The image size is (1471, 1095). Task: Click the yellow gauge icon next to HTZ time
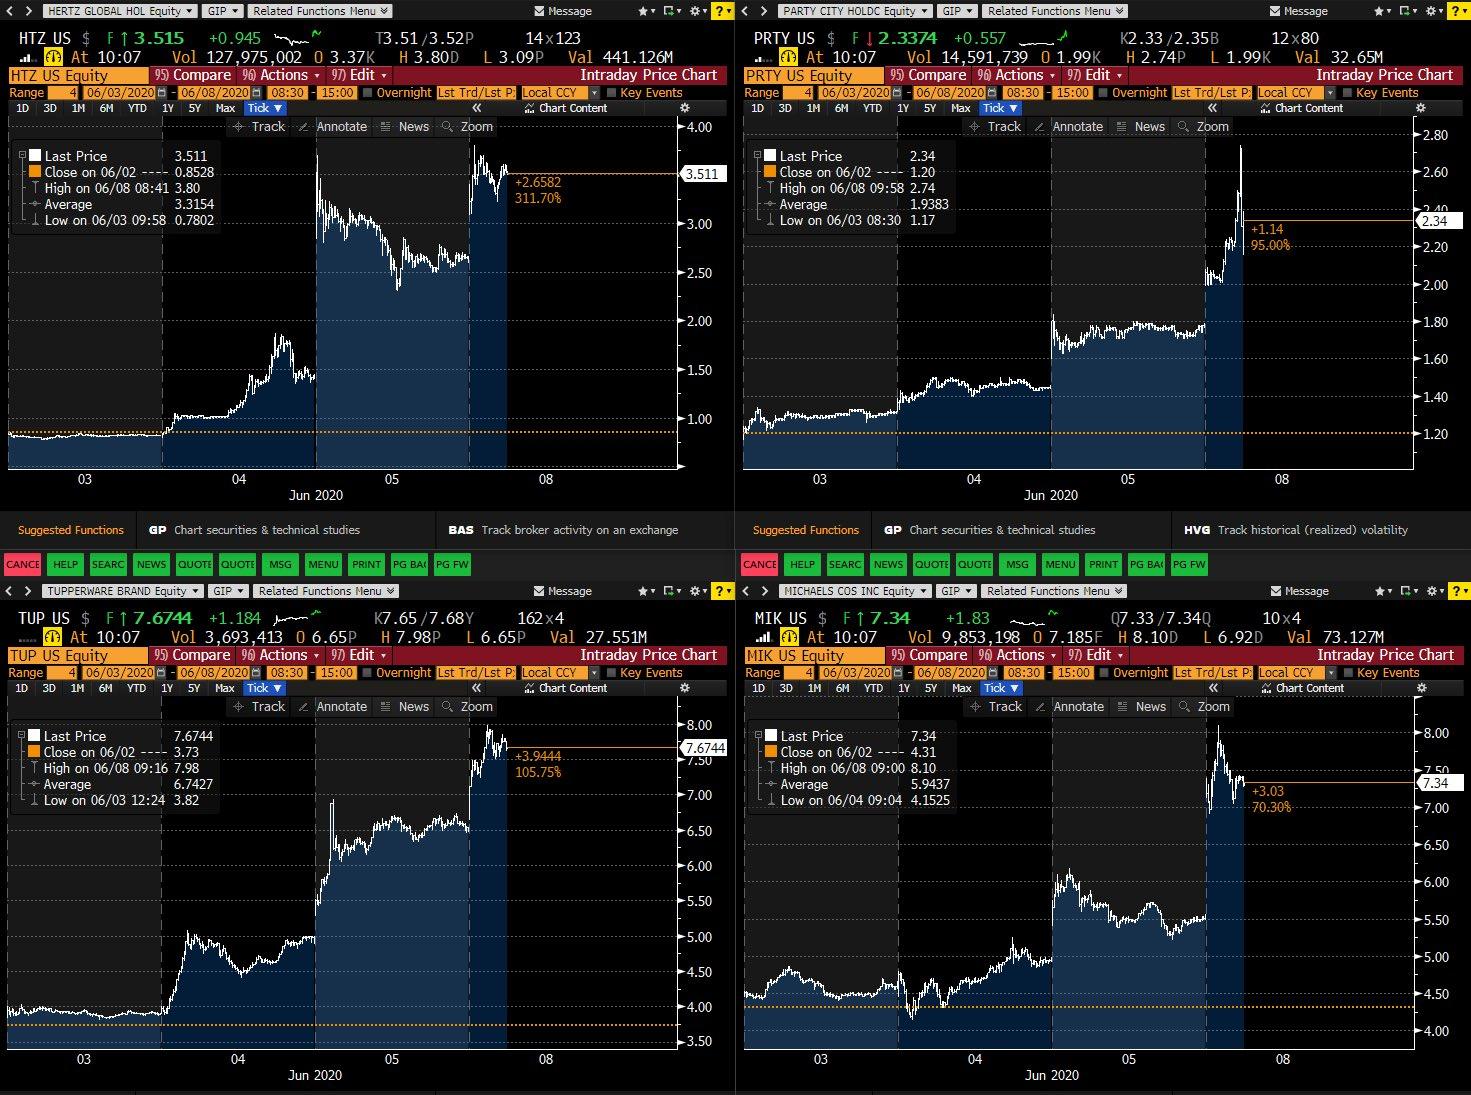(52, 57)
